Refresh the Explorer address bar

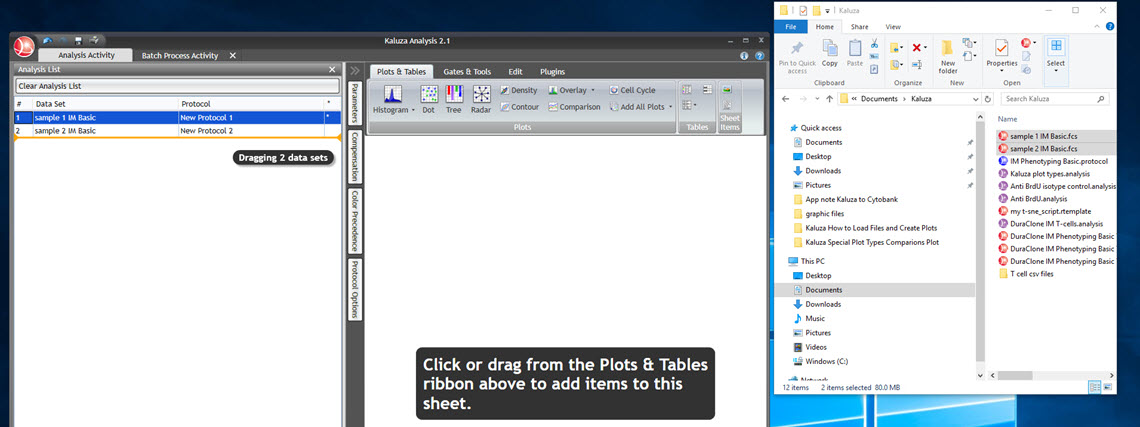(x=987, y=99)
